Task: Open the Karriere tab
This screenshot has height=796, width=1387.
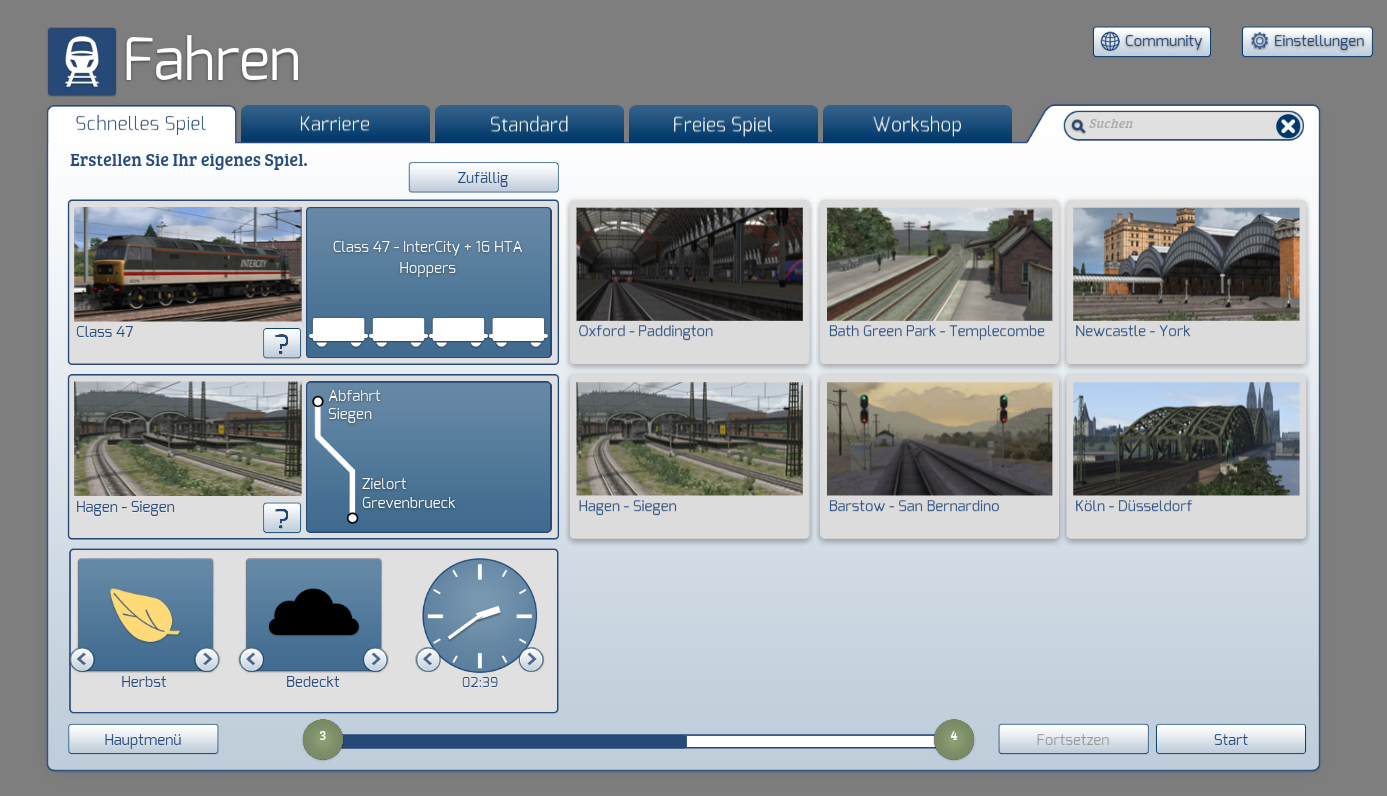Action: [x=335, y=124]
